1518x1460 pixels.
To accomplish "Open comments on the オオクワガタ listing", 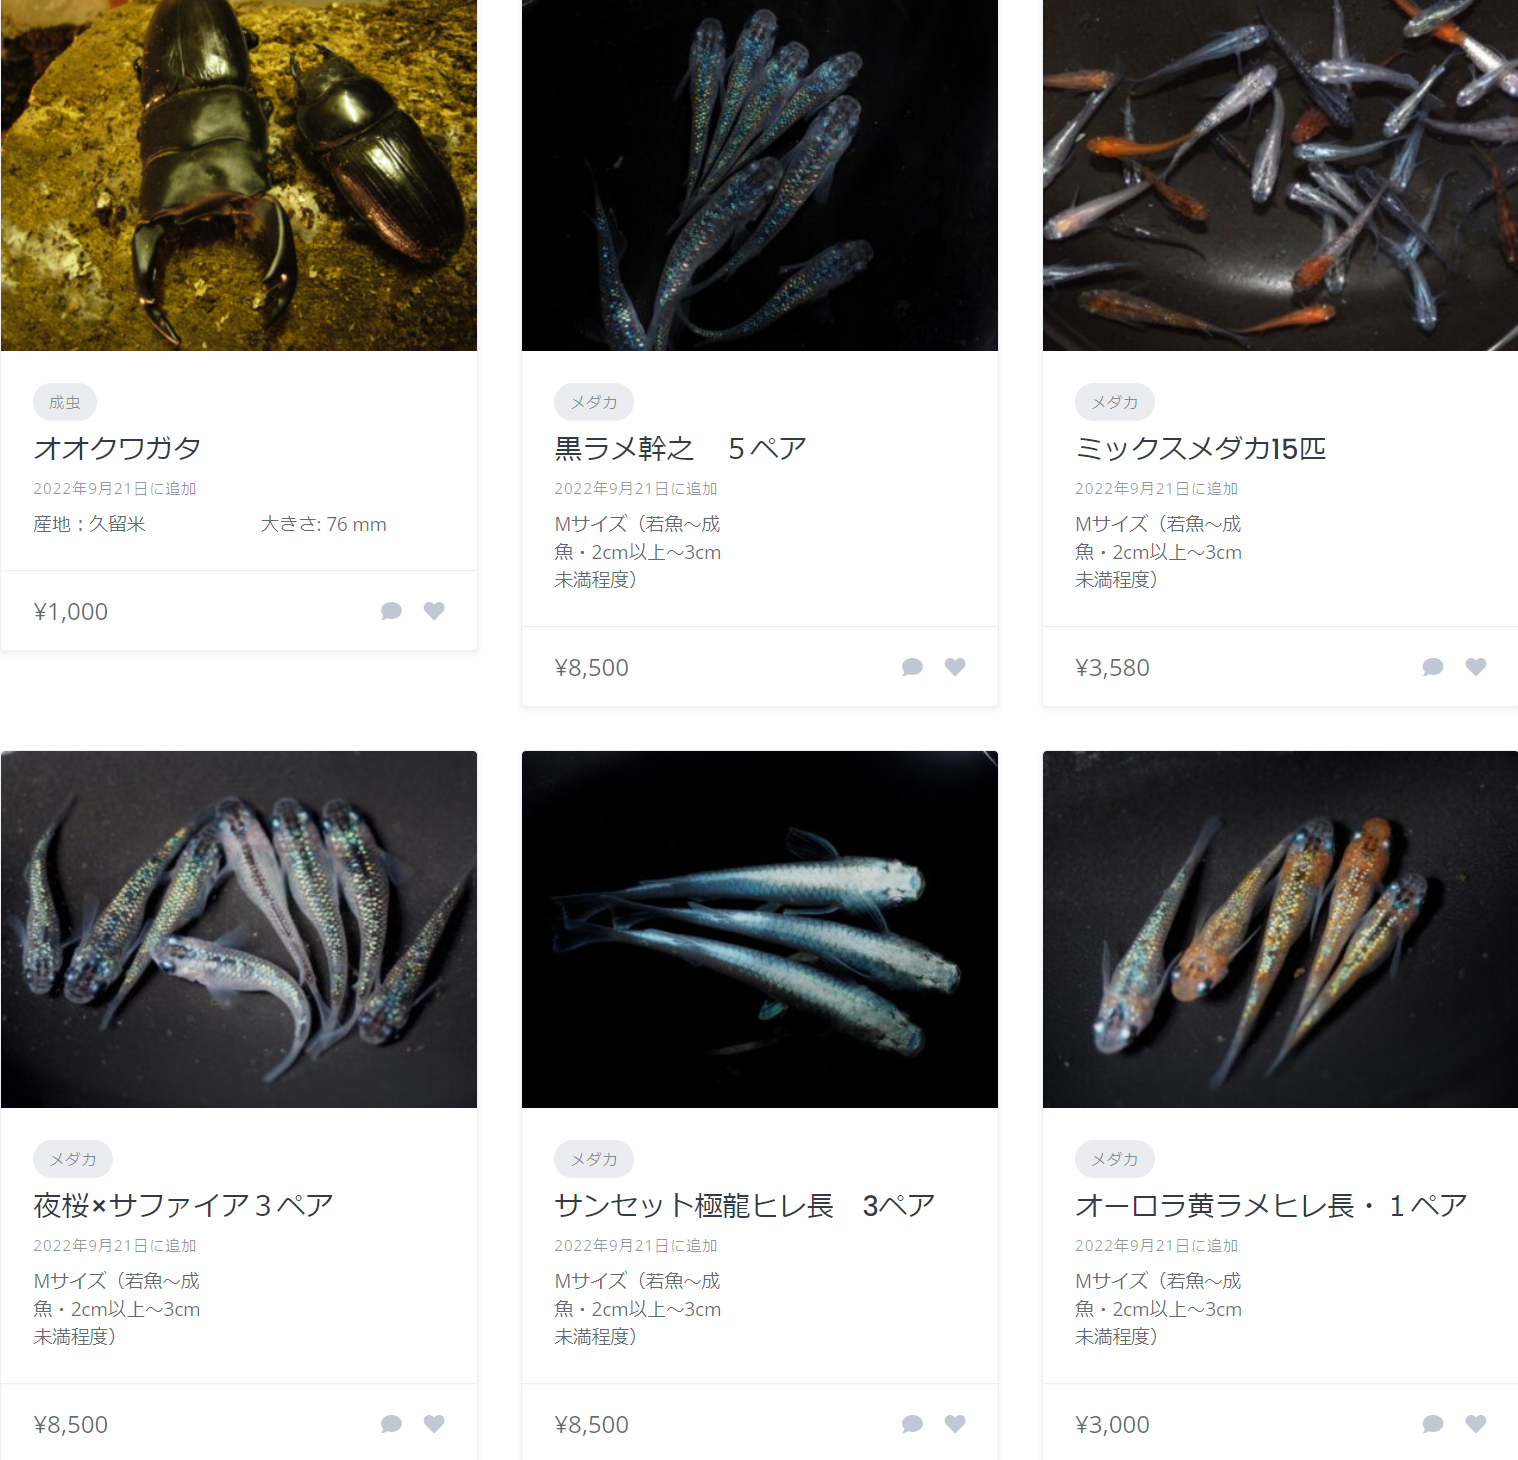I will tap(391, 611).
